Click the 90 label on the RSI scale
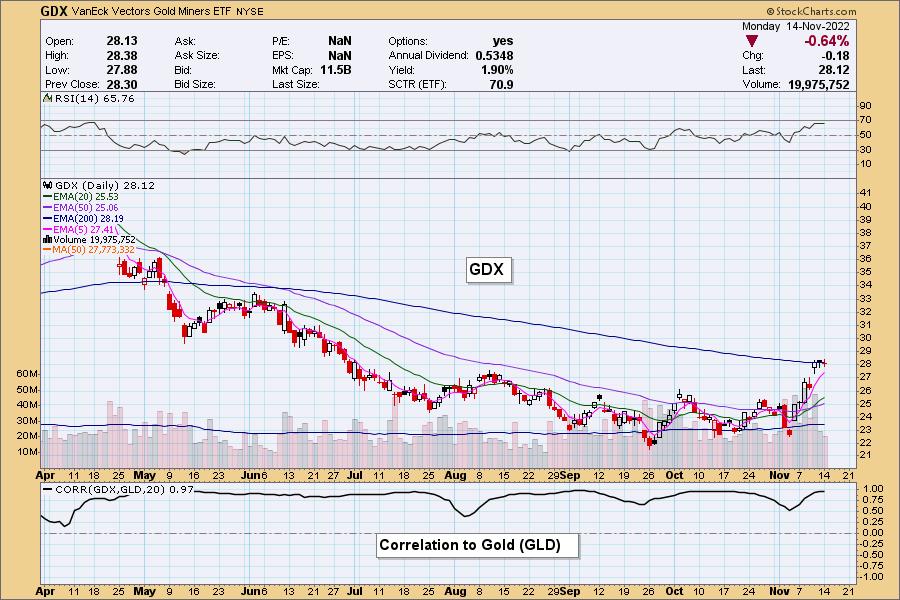 pos(866,106)
